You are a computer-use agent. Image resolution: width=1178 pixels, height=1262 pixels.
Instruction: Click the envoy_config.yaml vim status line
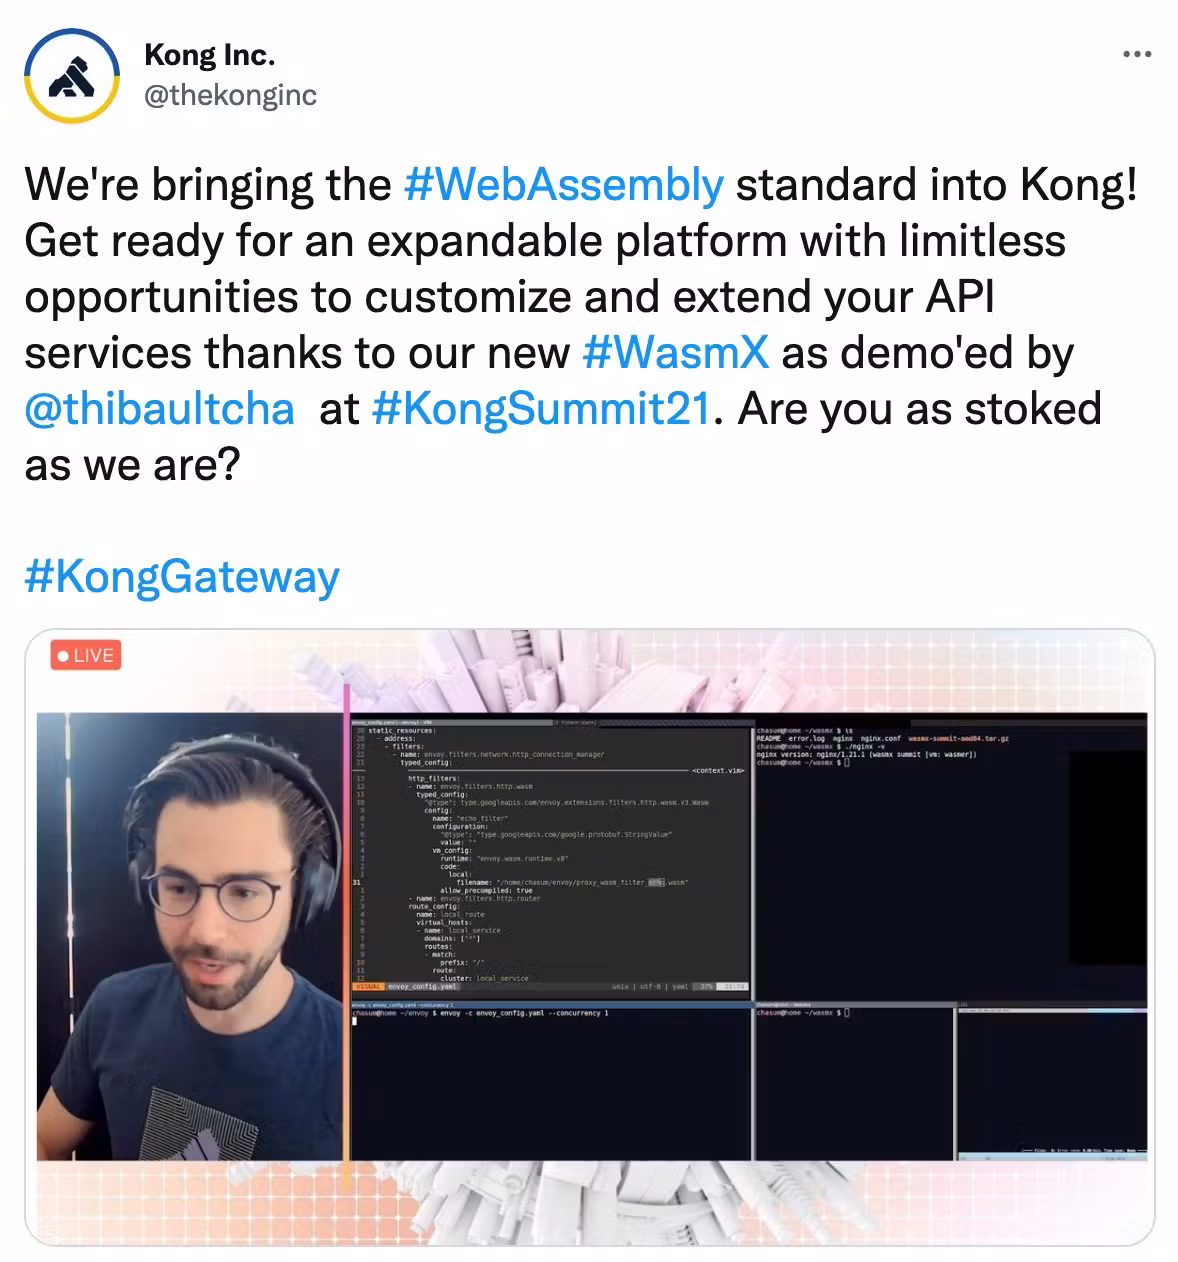pos(550,986)
